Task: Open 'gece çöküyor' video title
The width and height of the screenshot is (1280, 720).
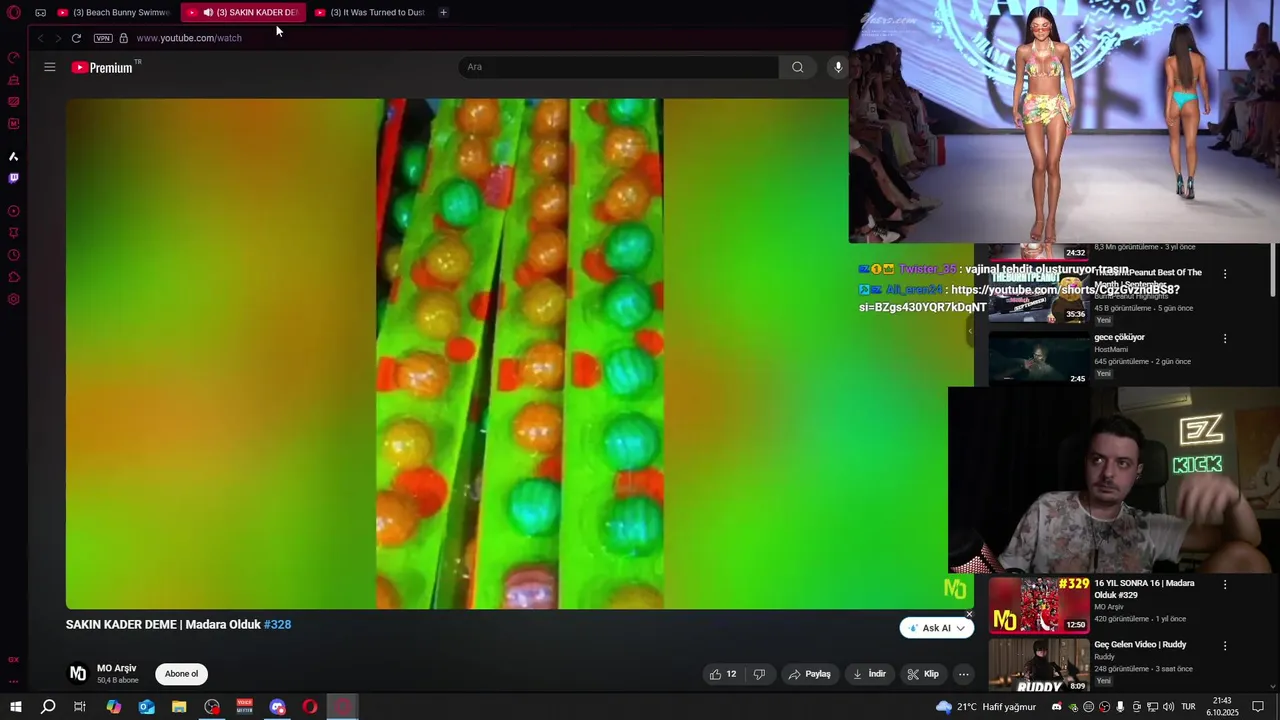Action: [1119, 337]
